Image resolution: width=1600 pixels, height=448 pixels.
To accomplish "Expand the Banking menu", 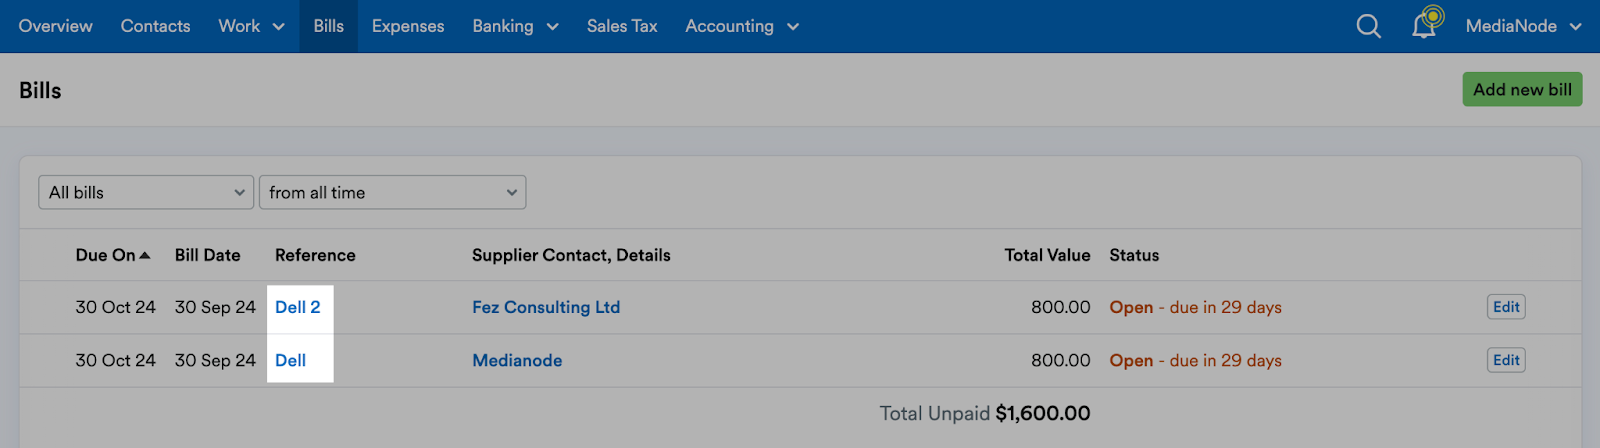I will tap(515, 26).
